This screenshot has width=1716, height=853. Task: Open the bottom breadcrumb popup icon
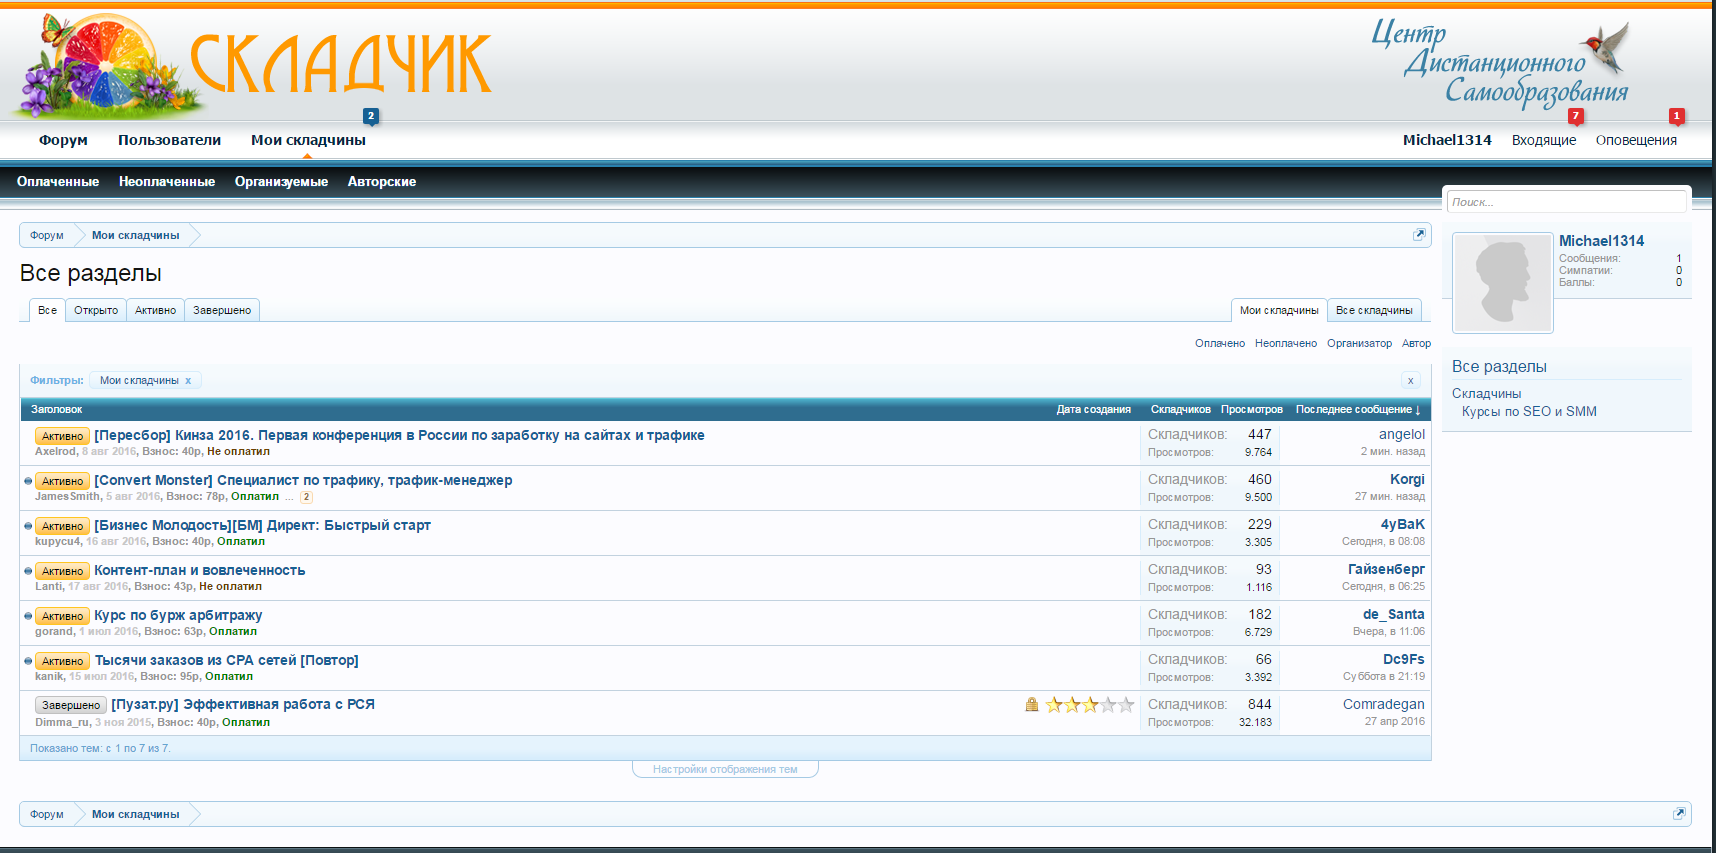tap(1679, 814)
